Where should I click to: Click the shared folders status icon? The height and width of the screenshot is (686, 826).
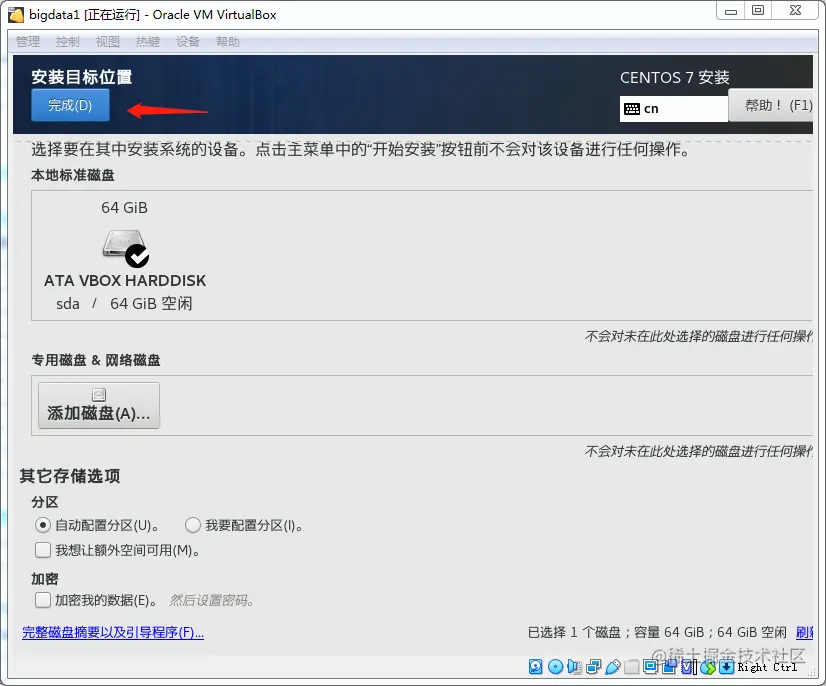point(631,667)
